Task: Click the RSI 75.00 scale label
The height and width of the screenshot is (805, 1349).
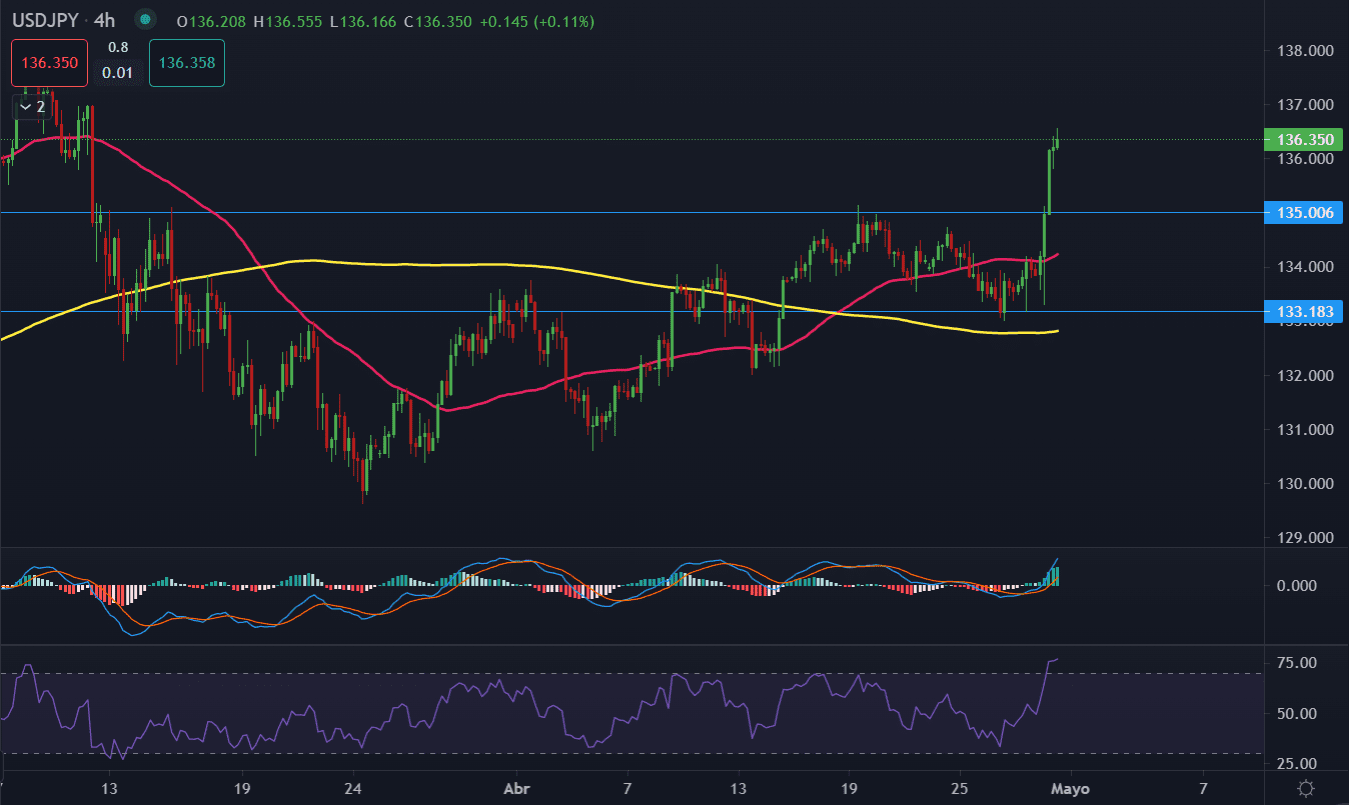Action: click(1297, 663)
